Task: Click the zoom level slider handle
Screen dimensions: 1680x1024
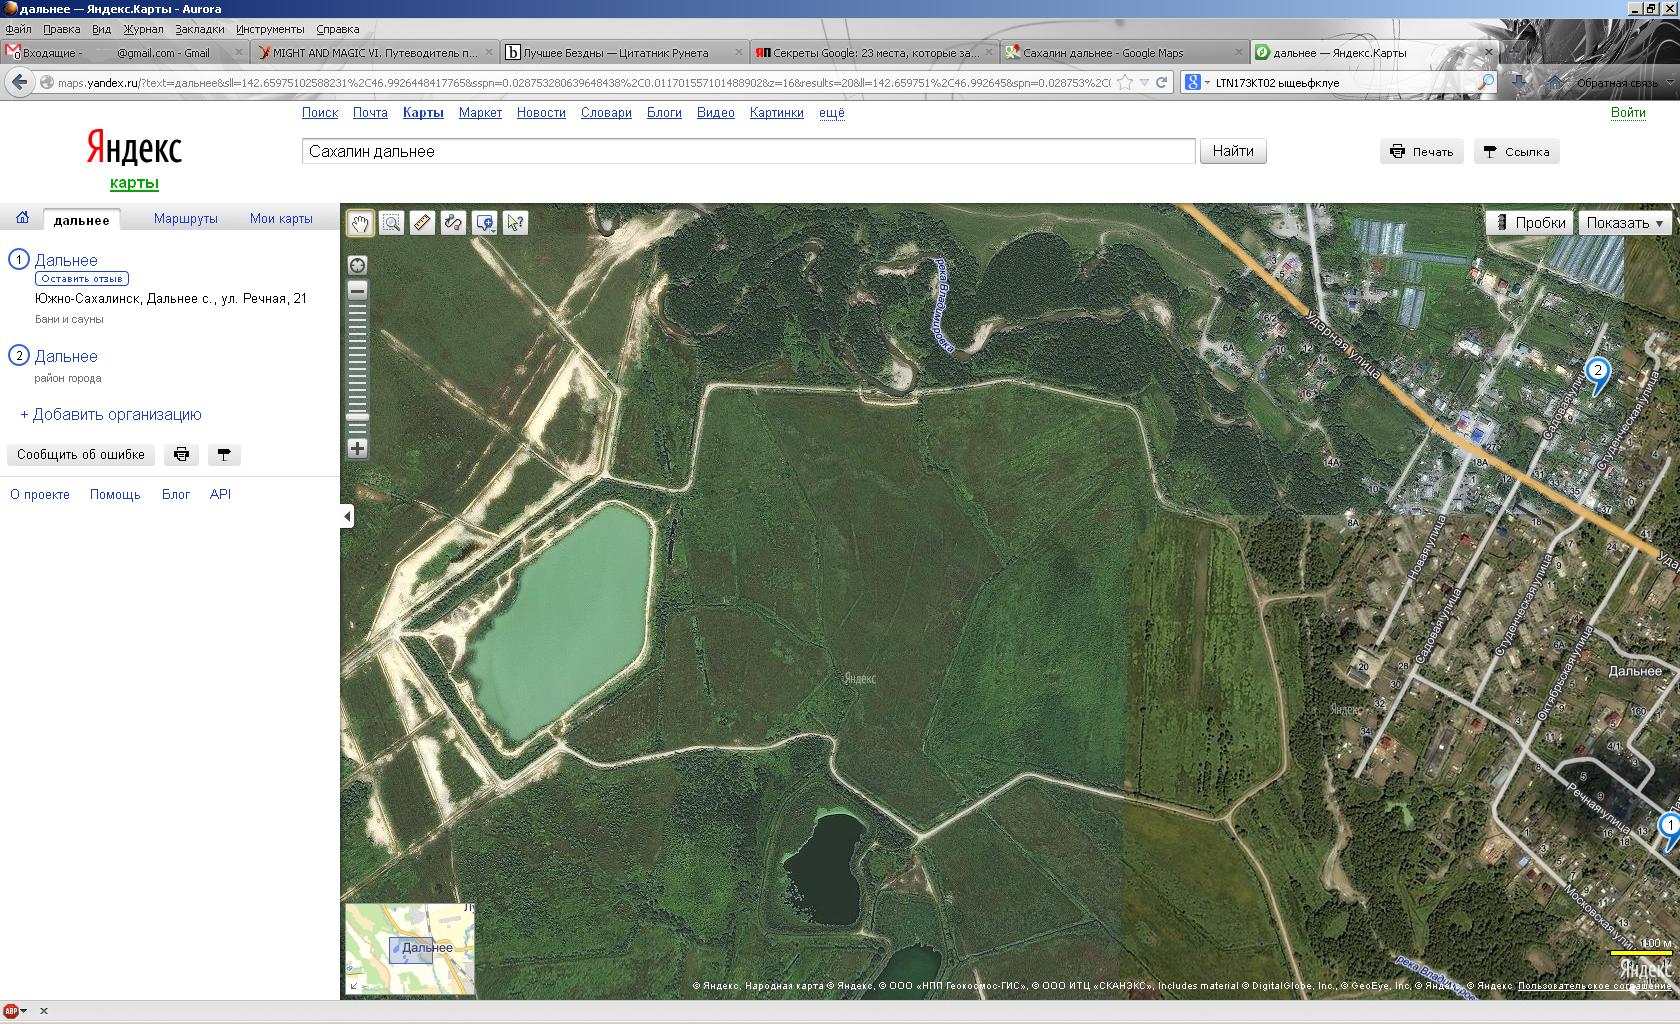Action: 357,417
